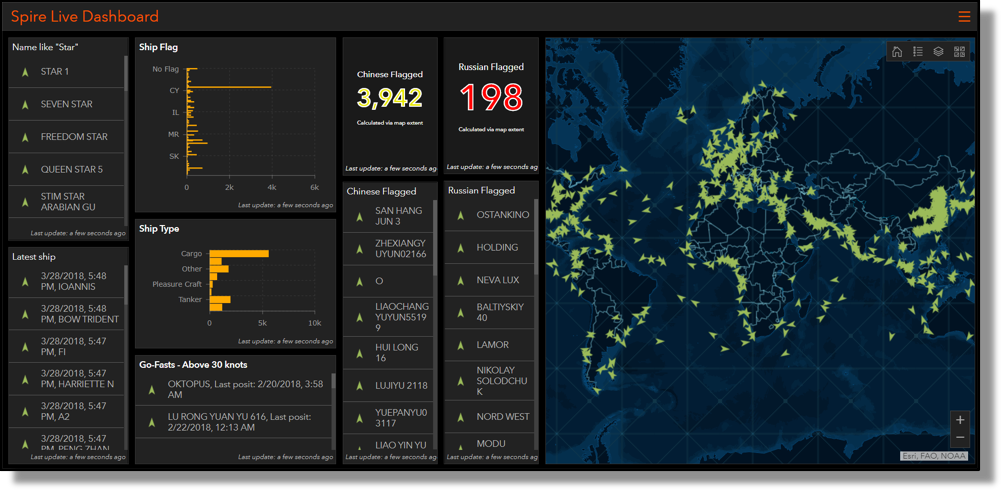
Task: Select the 5:47 PM A2 entry
Action: tap(66, 412)
